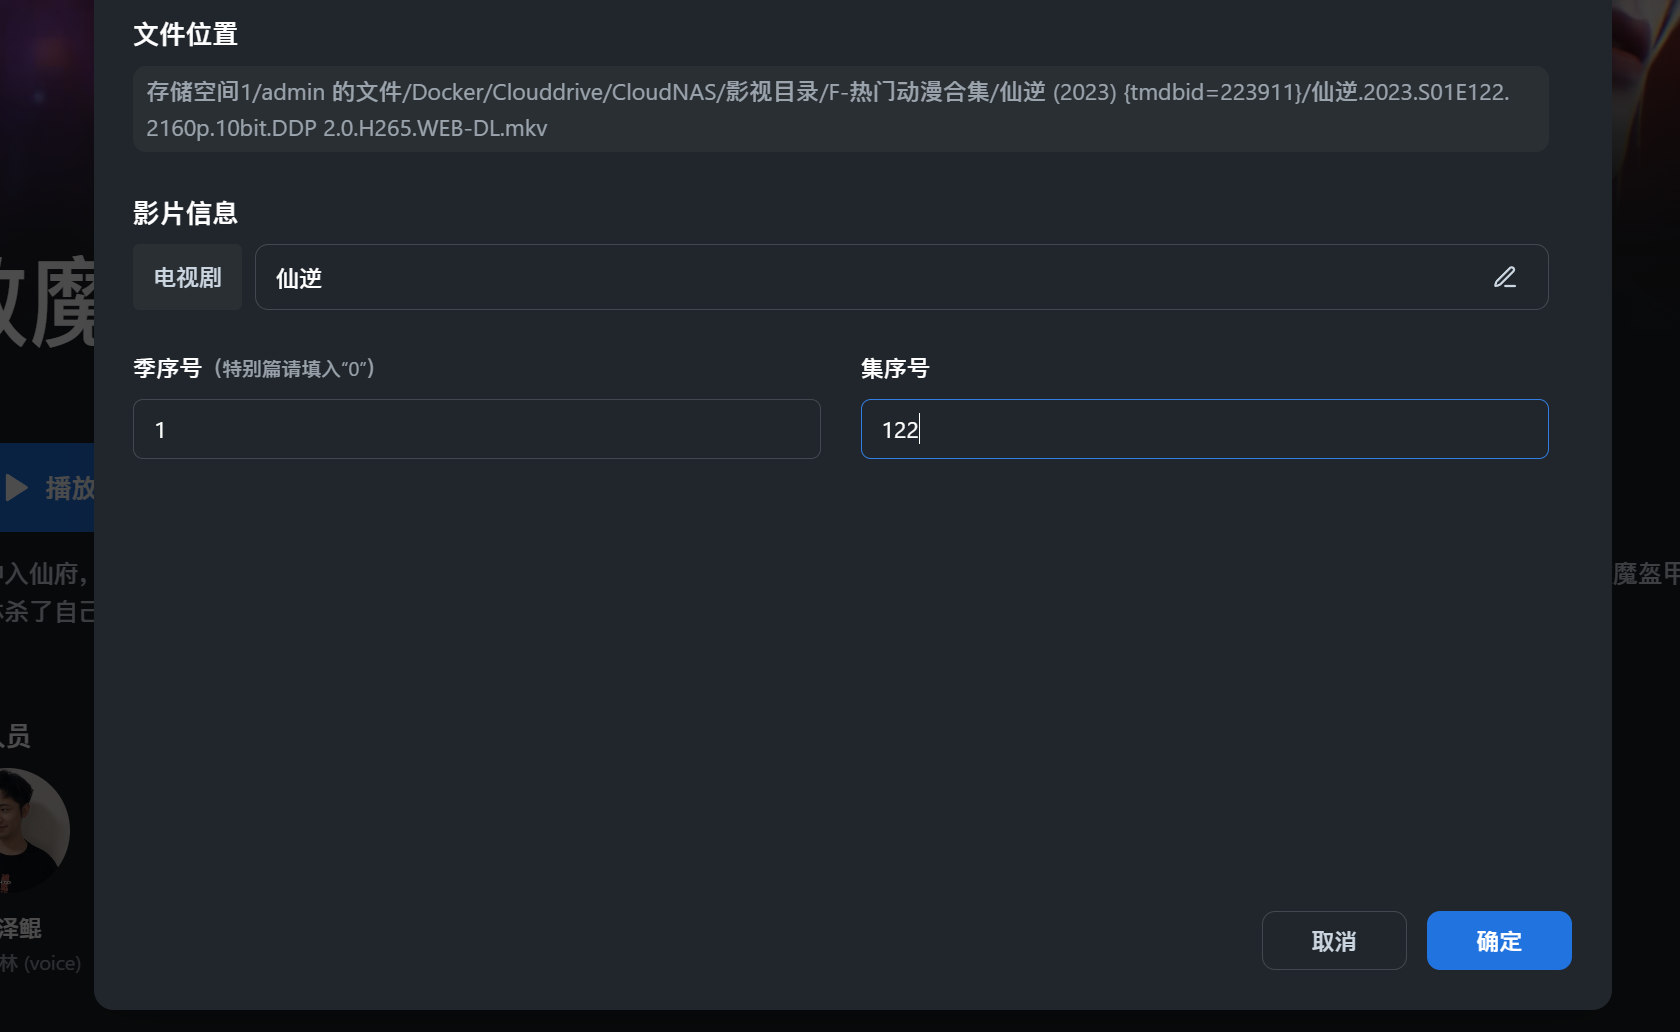Click the 播放 play button
Viewport: 1680px width, 1032px height.
click(x=55, y=488)
